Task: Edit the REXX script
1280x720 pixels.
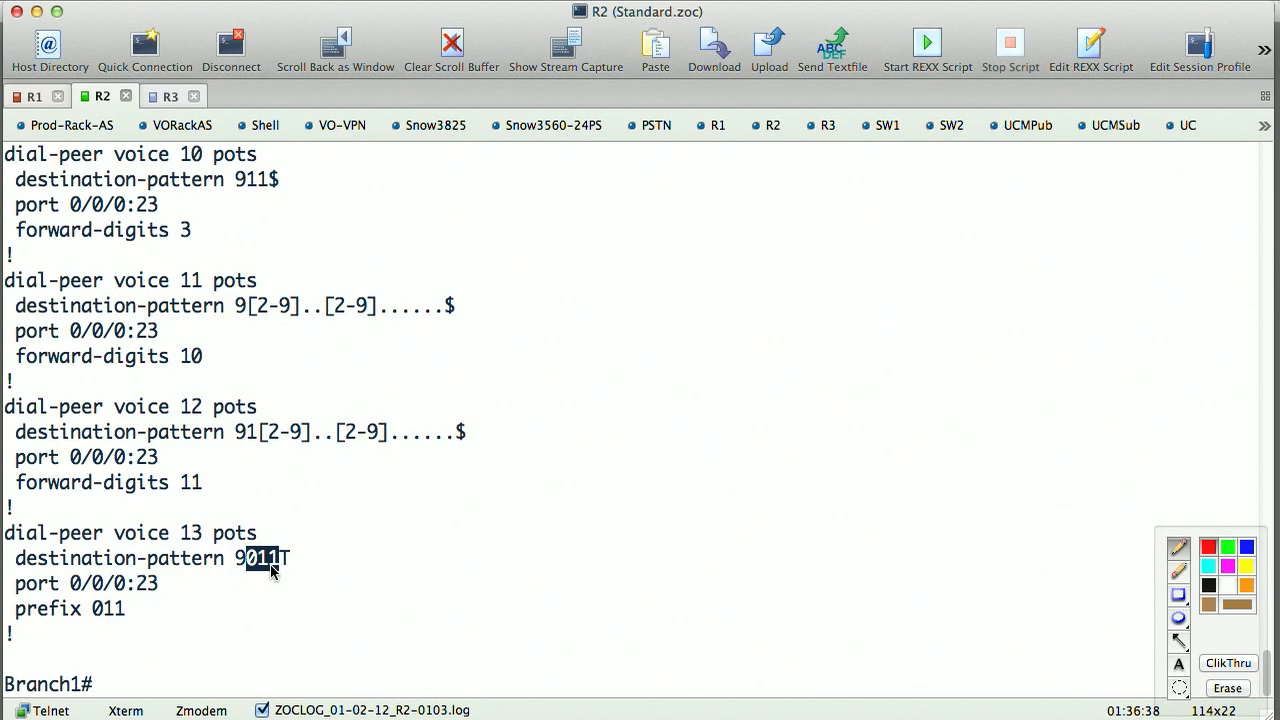Action: click(x=1091, y=51)
